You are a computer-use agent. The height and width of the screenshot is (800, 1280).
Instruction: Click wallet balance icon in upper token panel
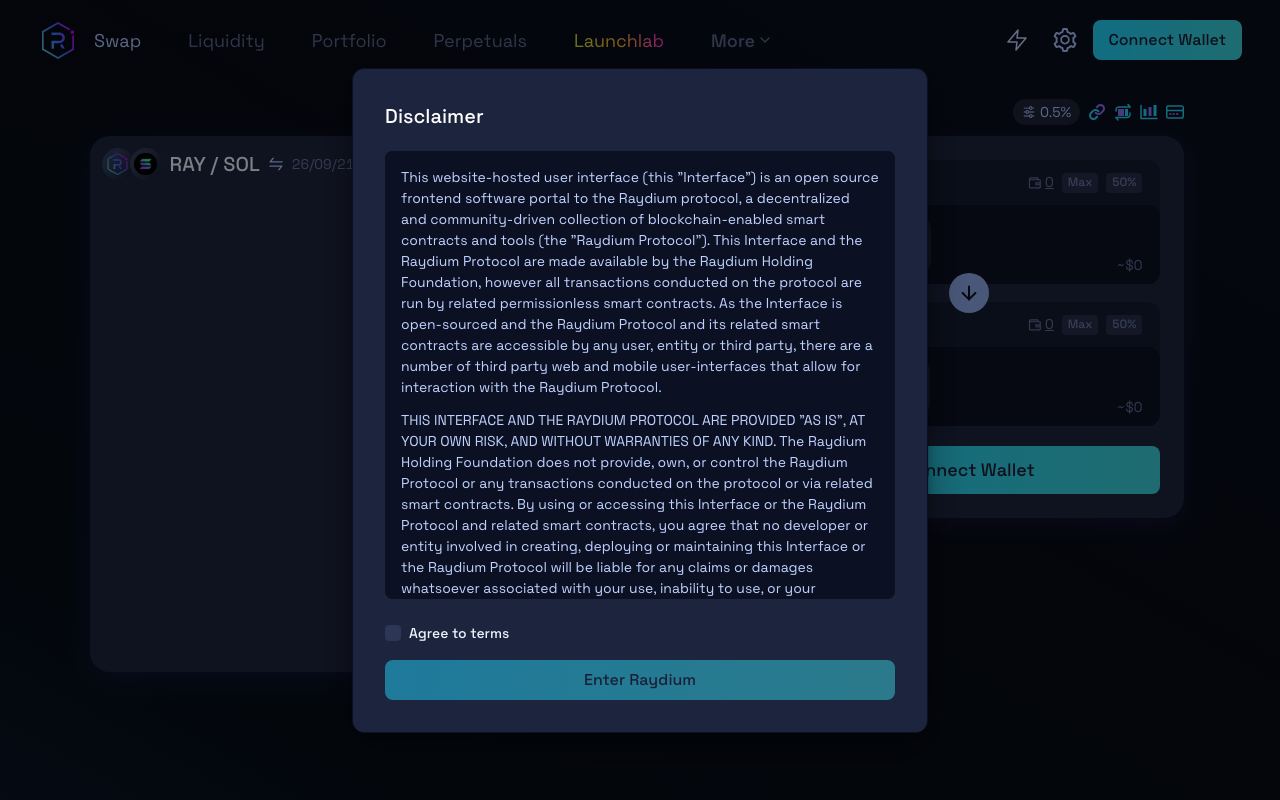[1035, 183]
